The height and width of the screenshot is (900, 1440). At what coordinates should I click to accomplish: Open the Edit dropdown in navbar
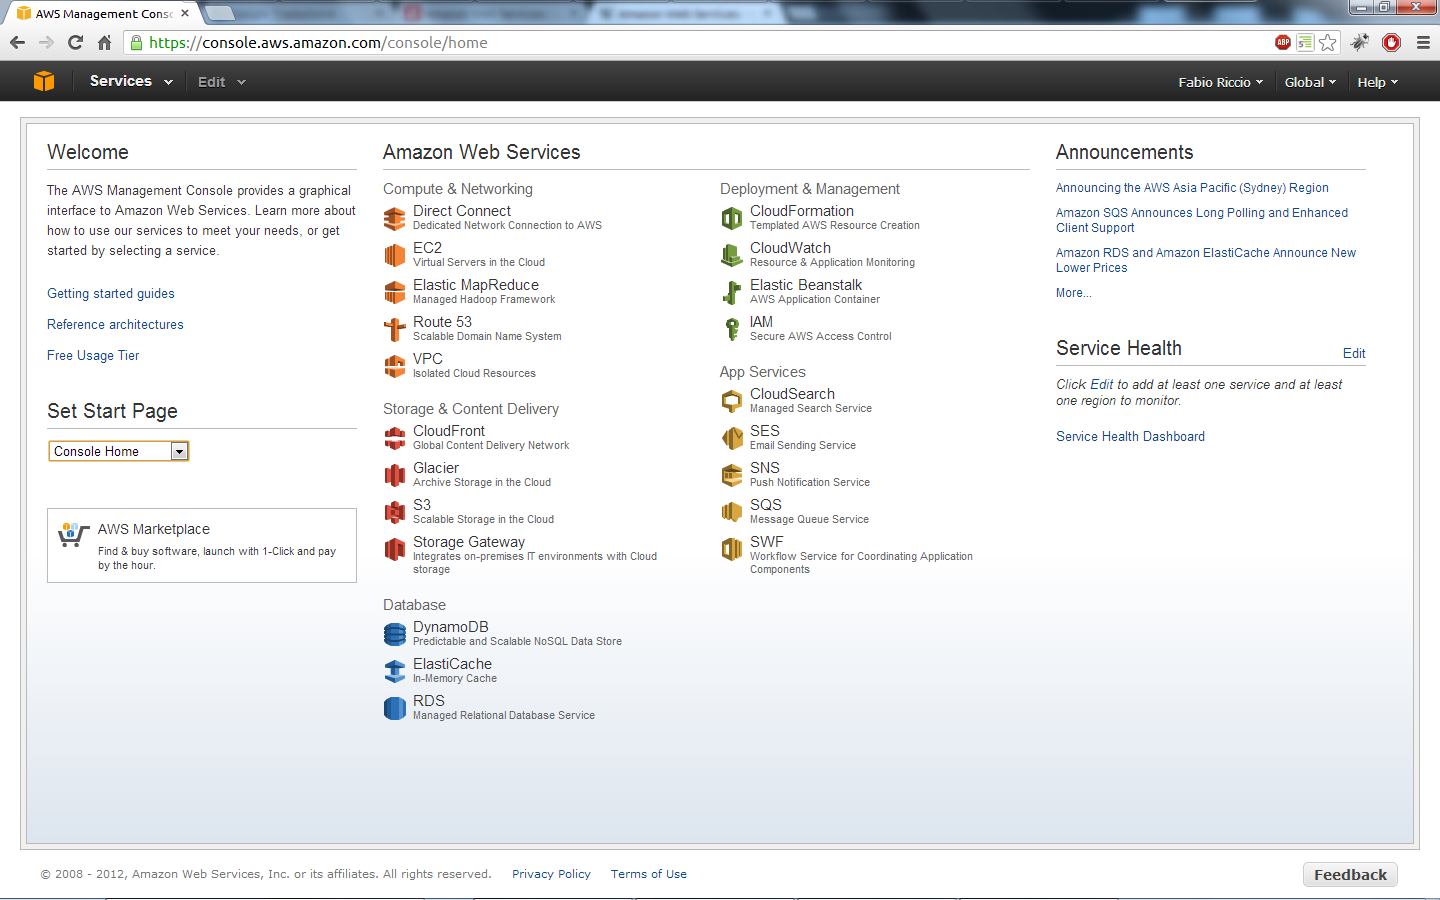[x=222, y=82]
